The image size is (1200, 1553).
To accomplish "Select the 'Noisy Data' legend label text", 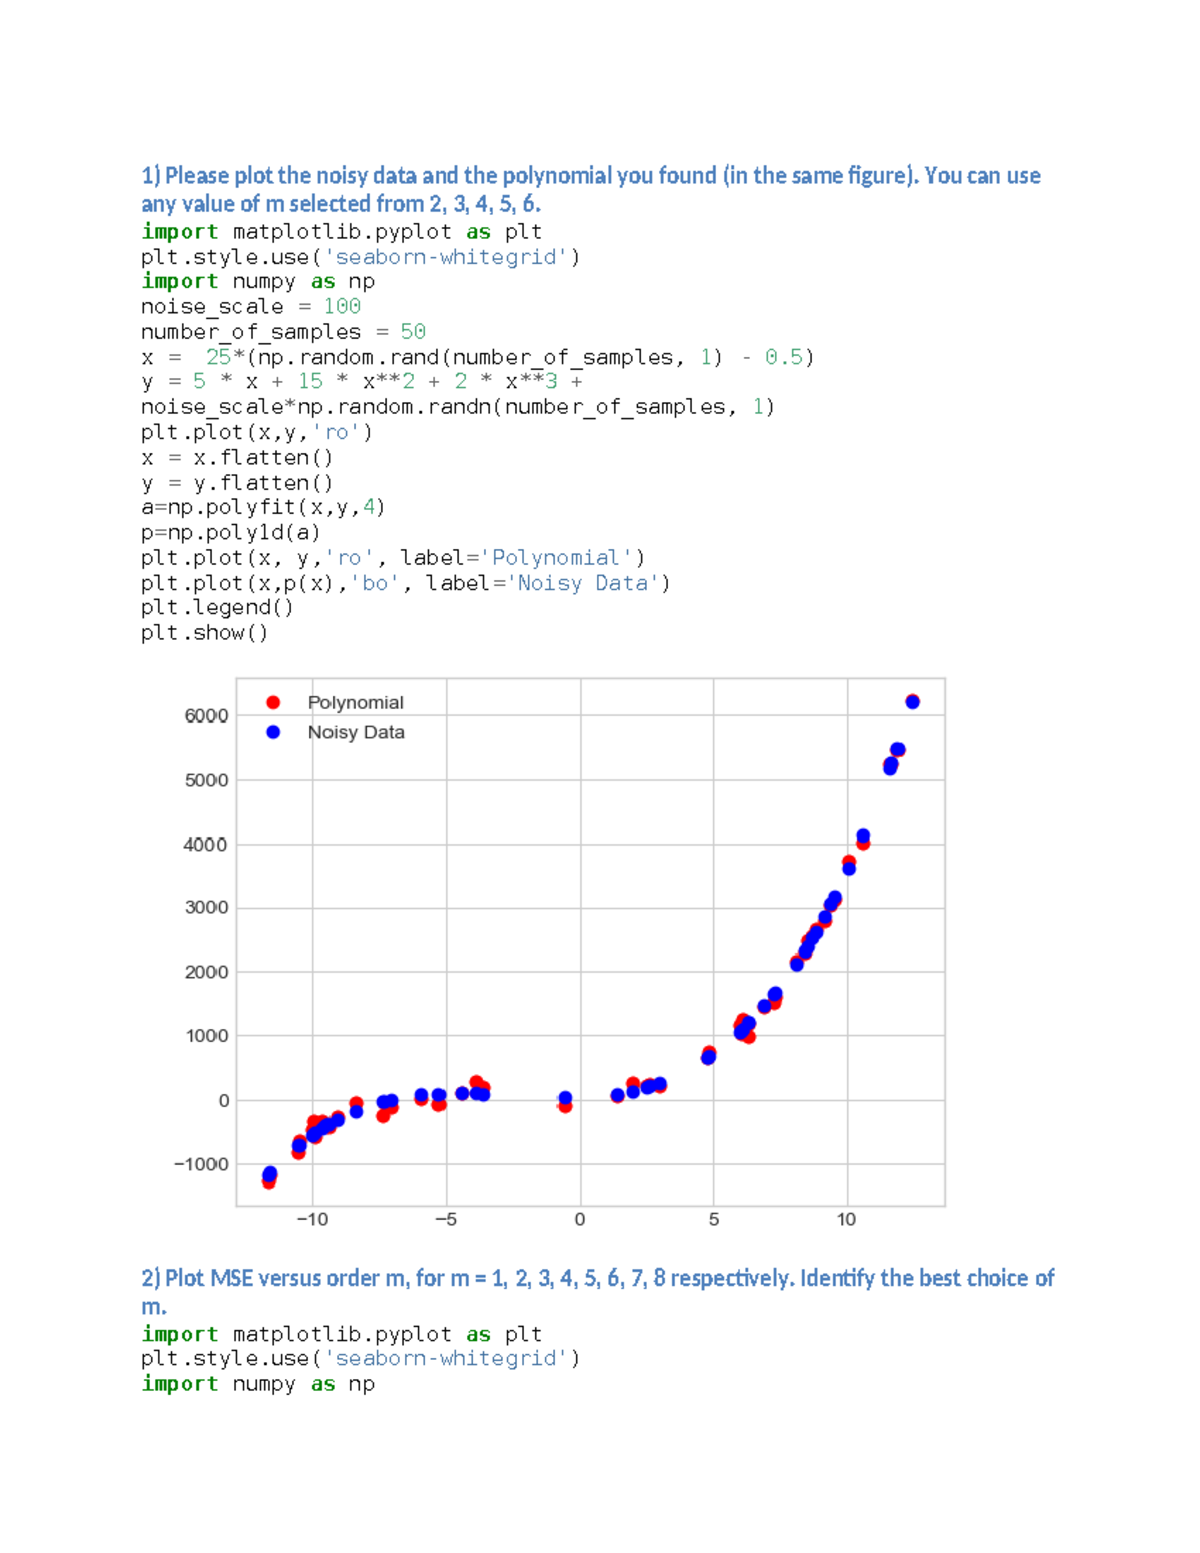I will 358,732.
